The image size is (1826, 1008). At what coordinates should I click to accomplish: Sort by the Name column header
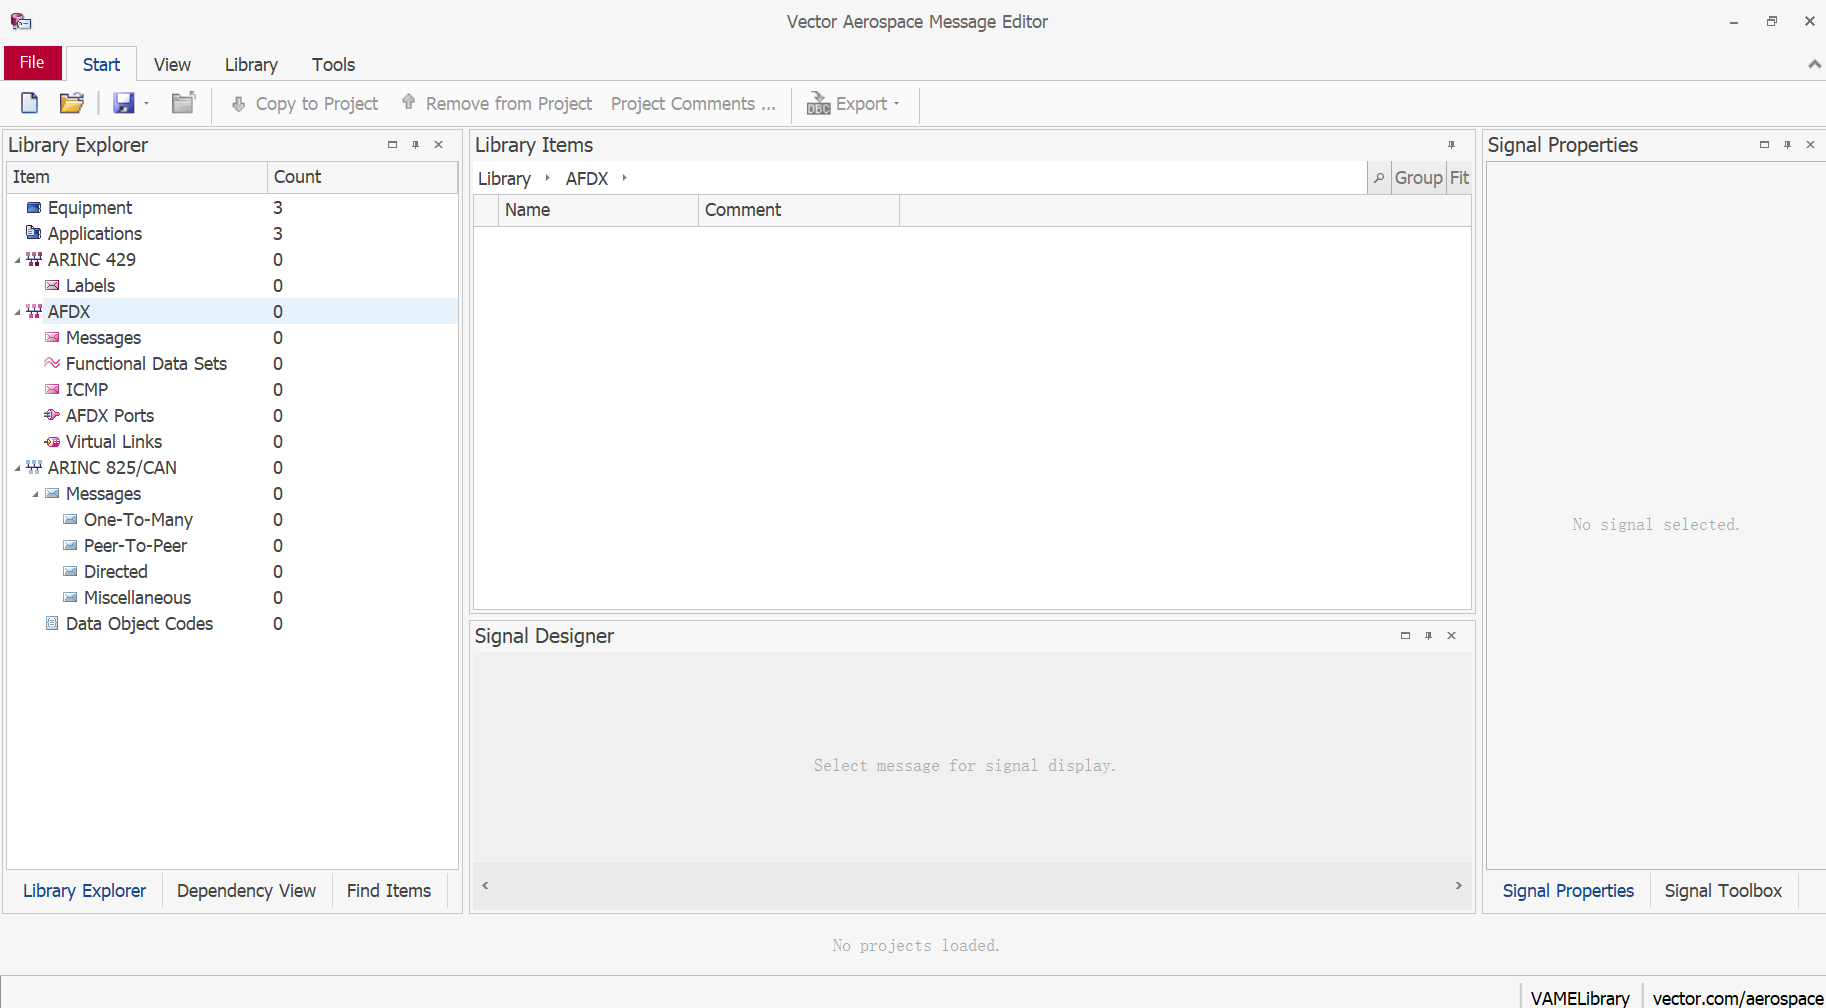coord(598,210)
